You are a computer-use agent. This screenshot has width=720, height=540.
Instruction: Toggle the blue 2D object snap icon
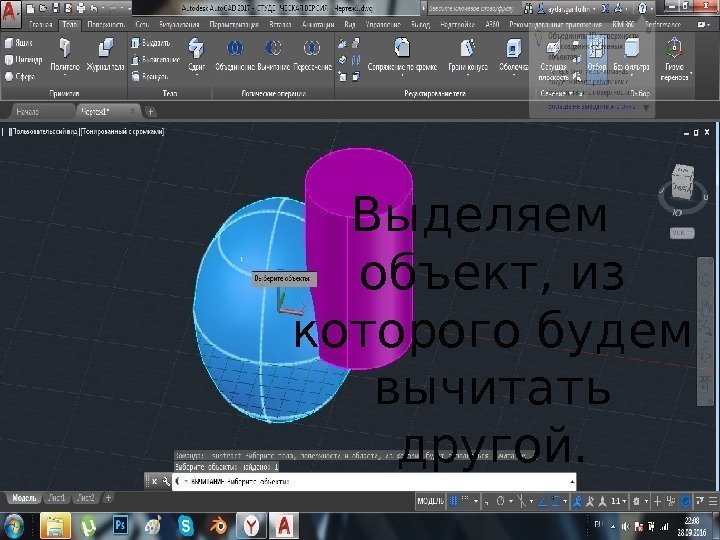555,501
